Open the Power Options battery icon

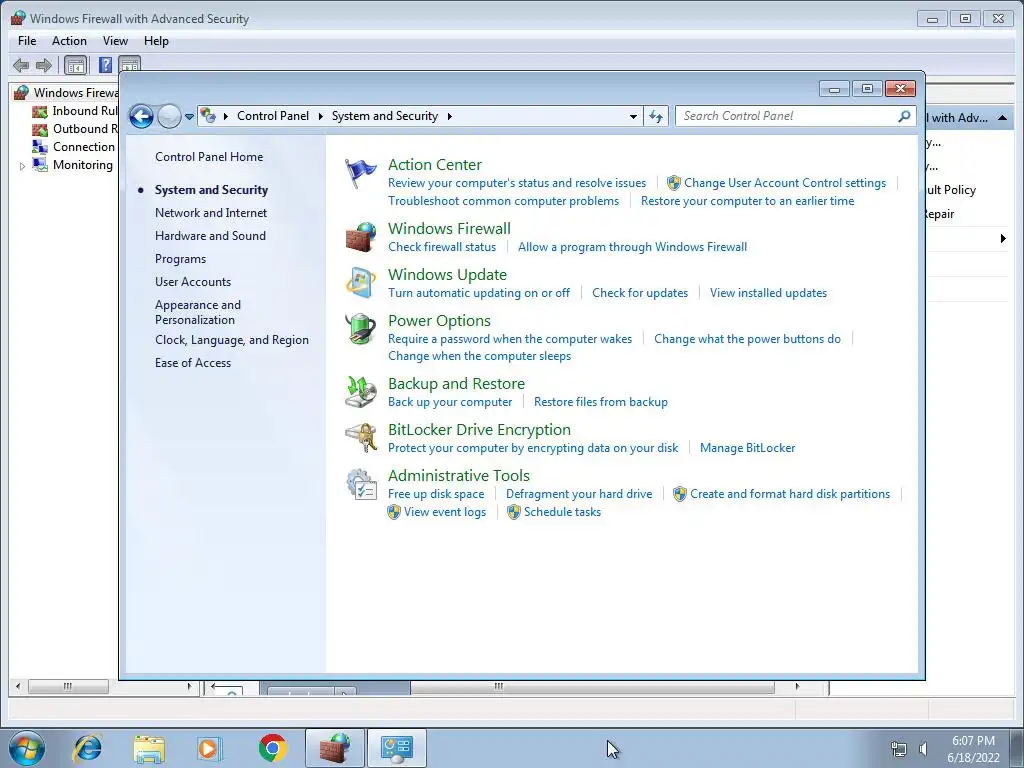click(360, 328)
